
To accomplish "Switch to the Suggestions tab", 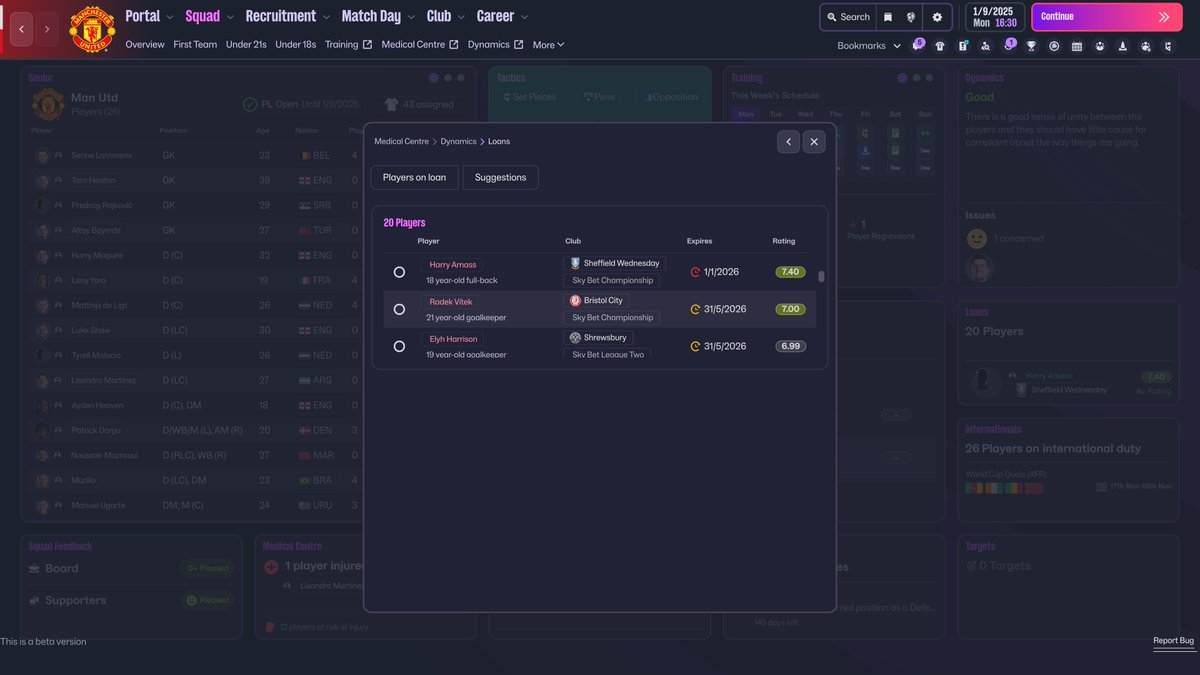I will click(500, 177).
